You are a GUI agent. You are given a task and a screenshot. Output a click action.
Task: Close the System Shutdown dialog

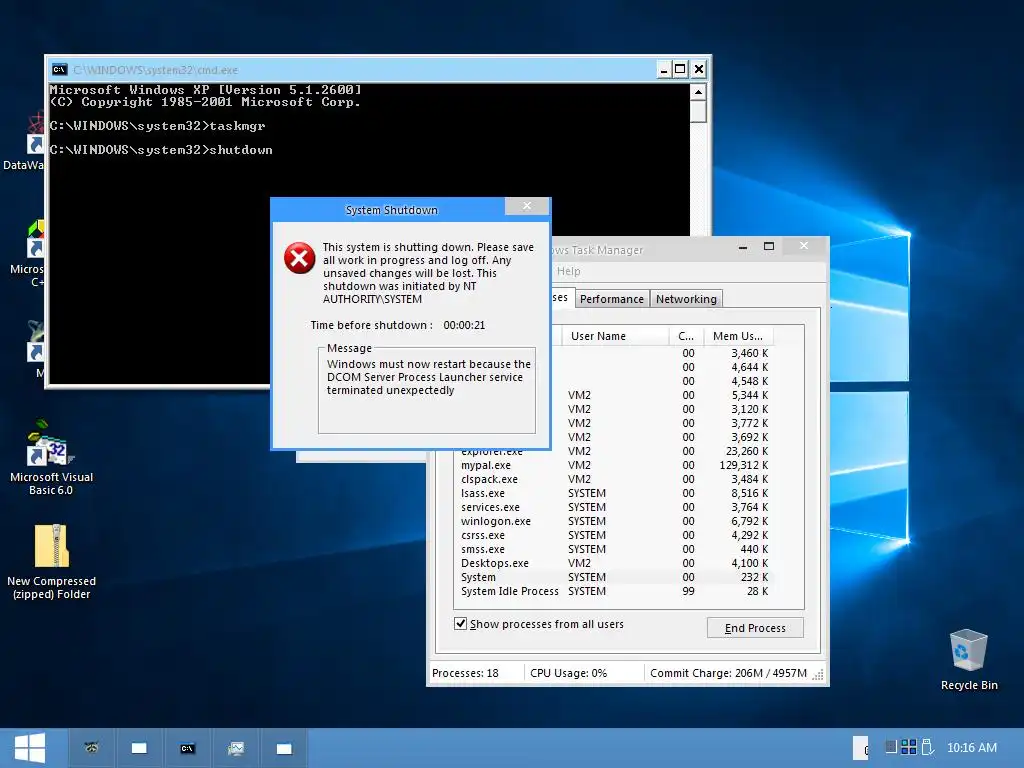pyautogui.click(x=527, y=206)
